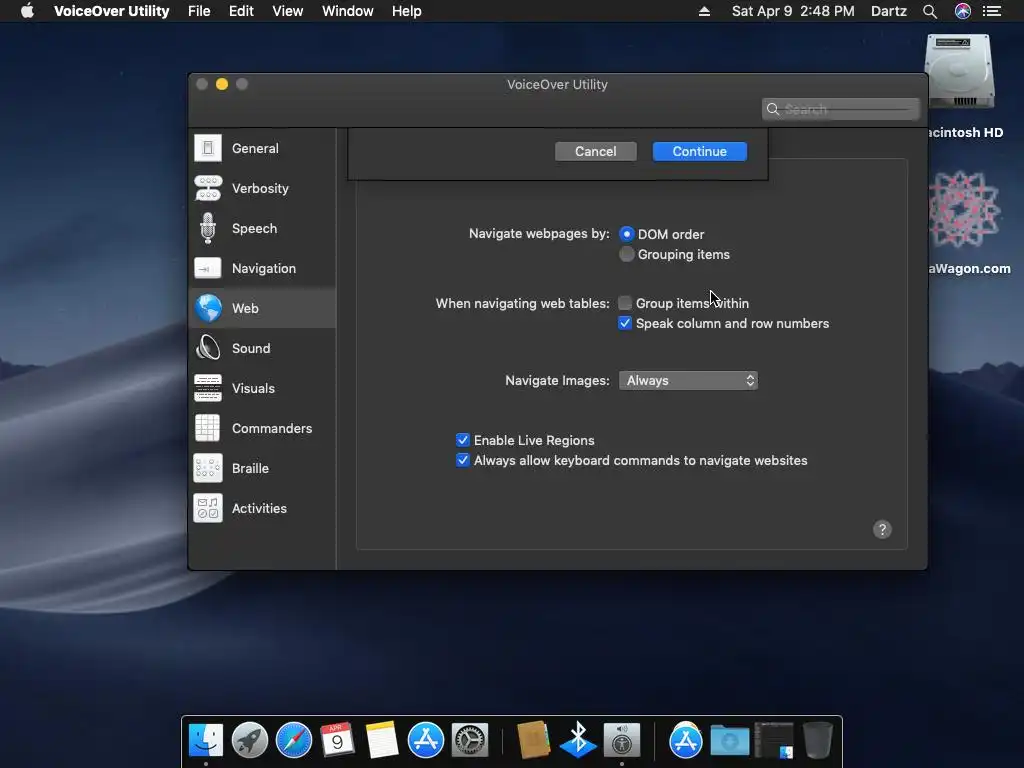Select the Activities category icon
Viewport: 1024px width, 768px height.
[208, 508]
